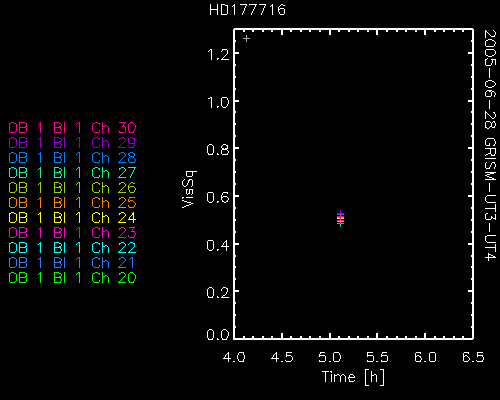Viewport: 500px width, 400px height.
Task: Select the blue Ch 28 legend entry
Action: (72, 158)
